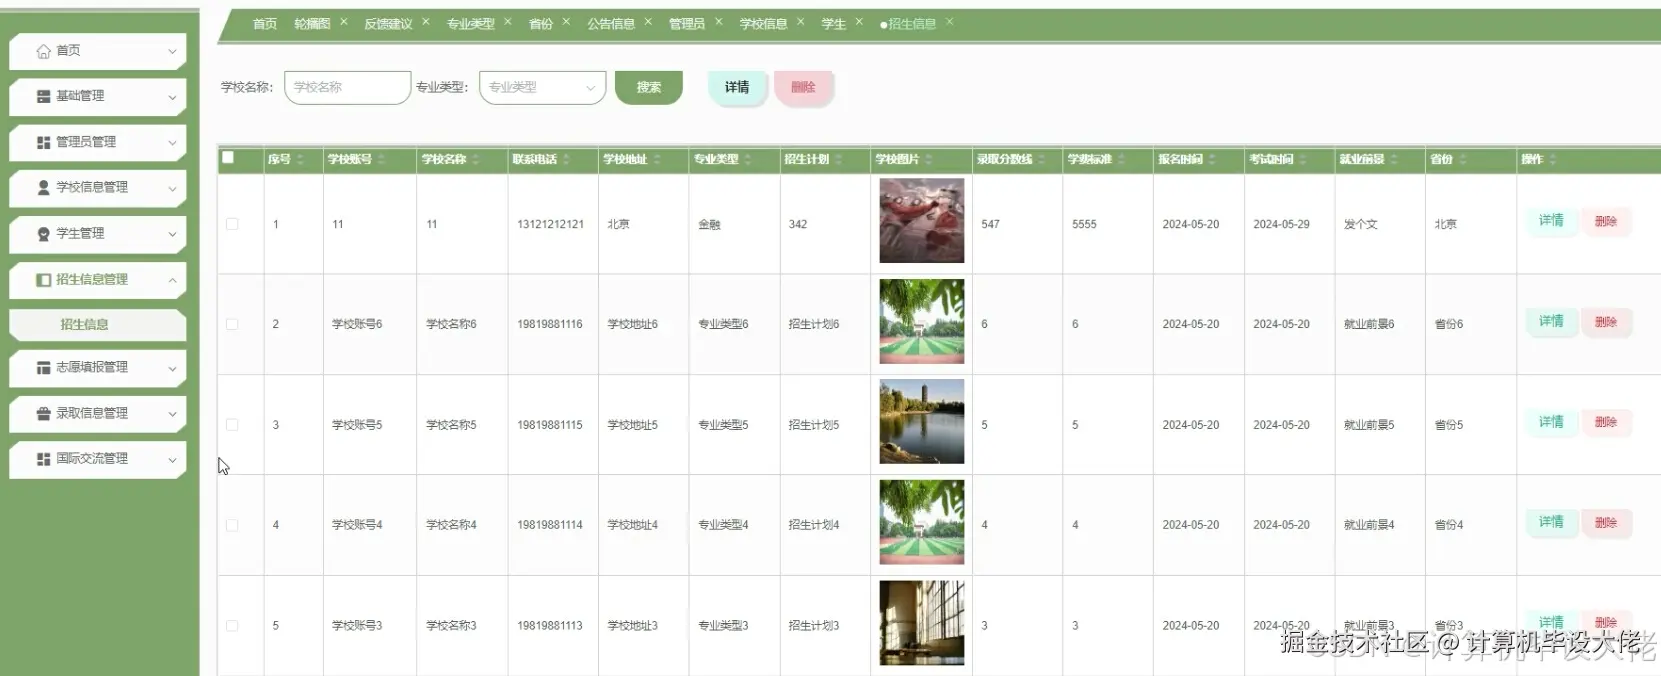Click the 学校信息管理 person icon
Image resolution: width=1661 pixels, height=676 pixels.
[x=43, y=188]
